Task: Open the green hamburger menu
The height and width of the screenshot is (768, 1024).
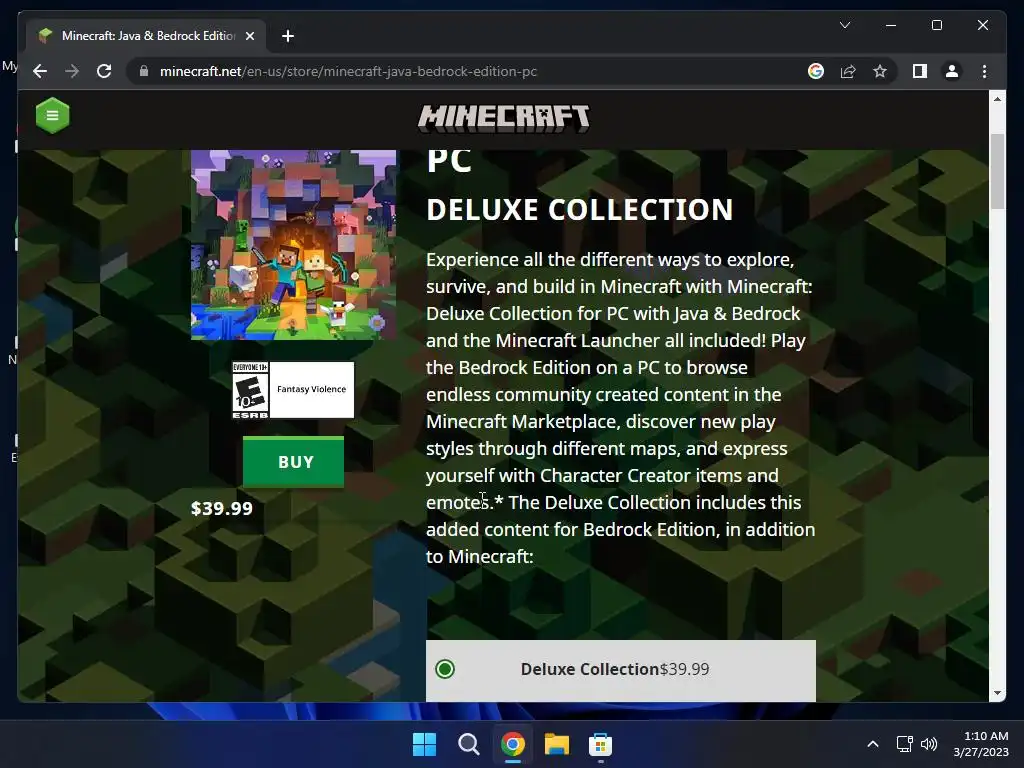Action: coord(52,116)
